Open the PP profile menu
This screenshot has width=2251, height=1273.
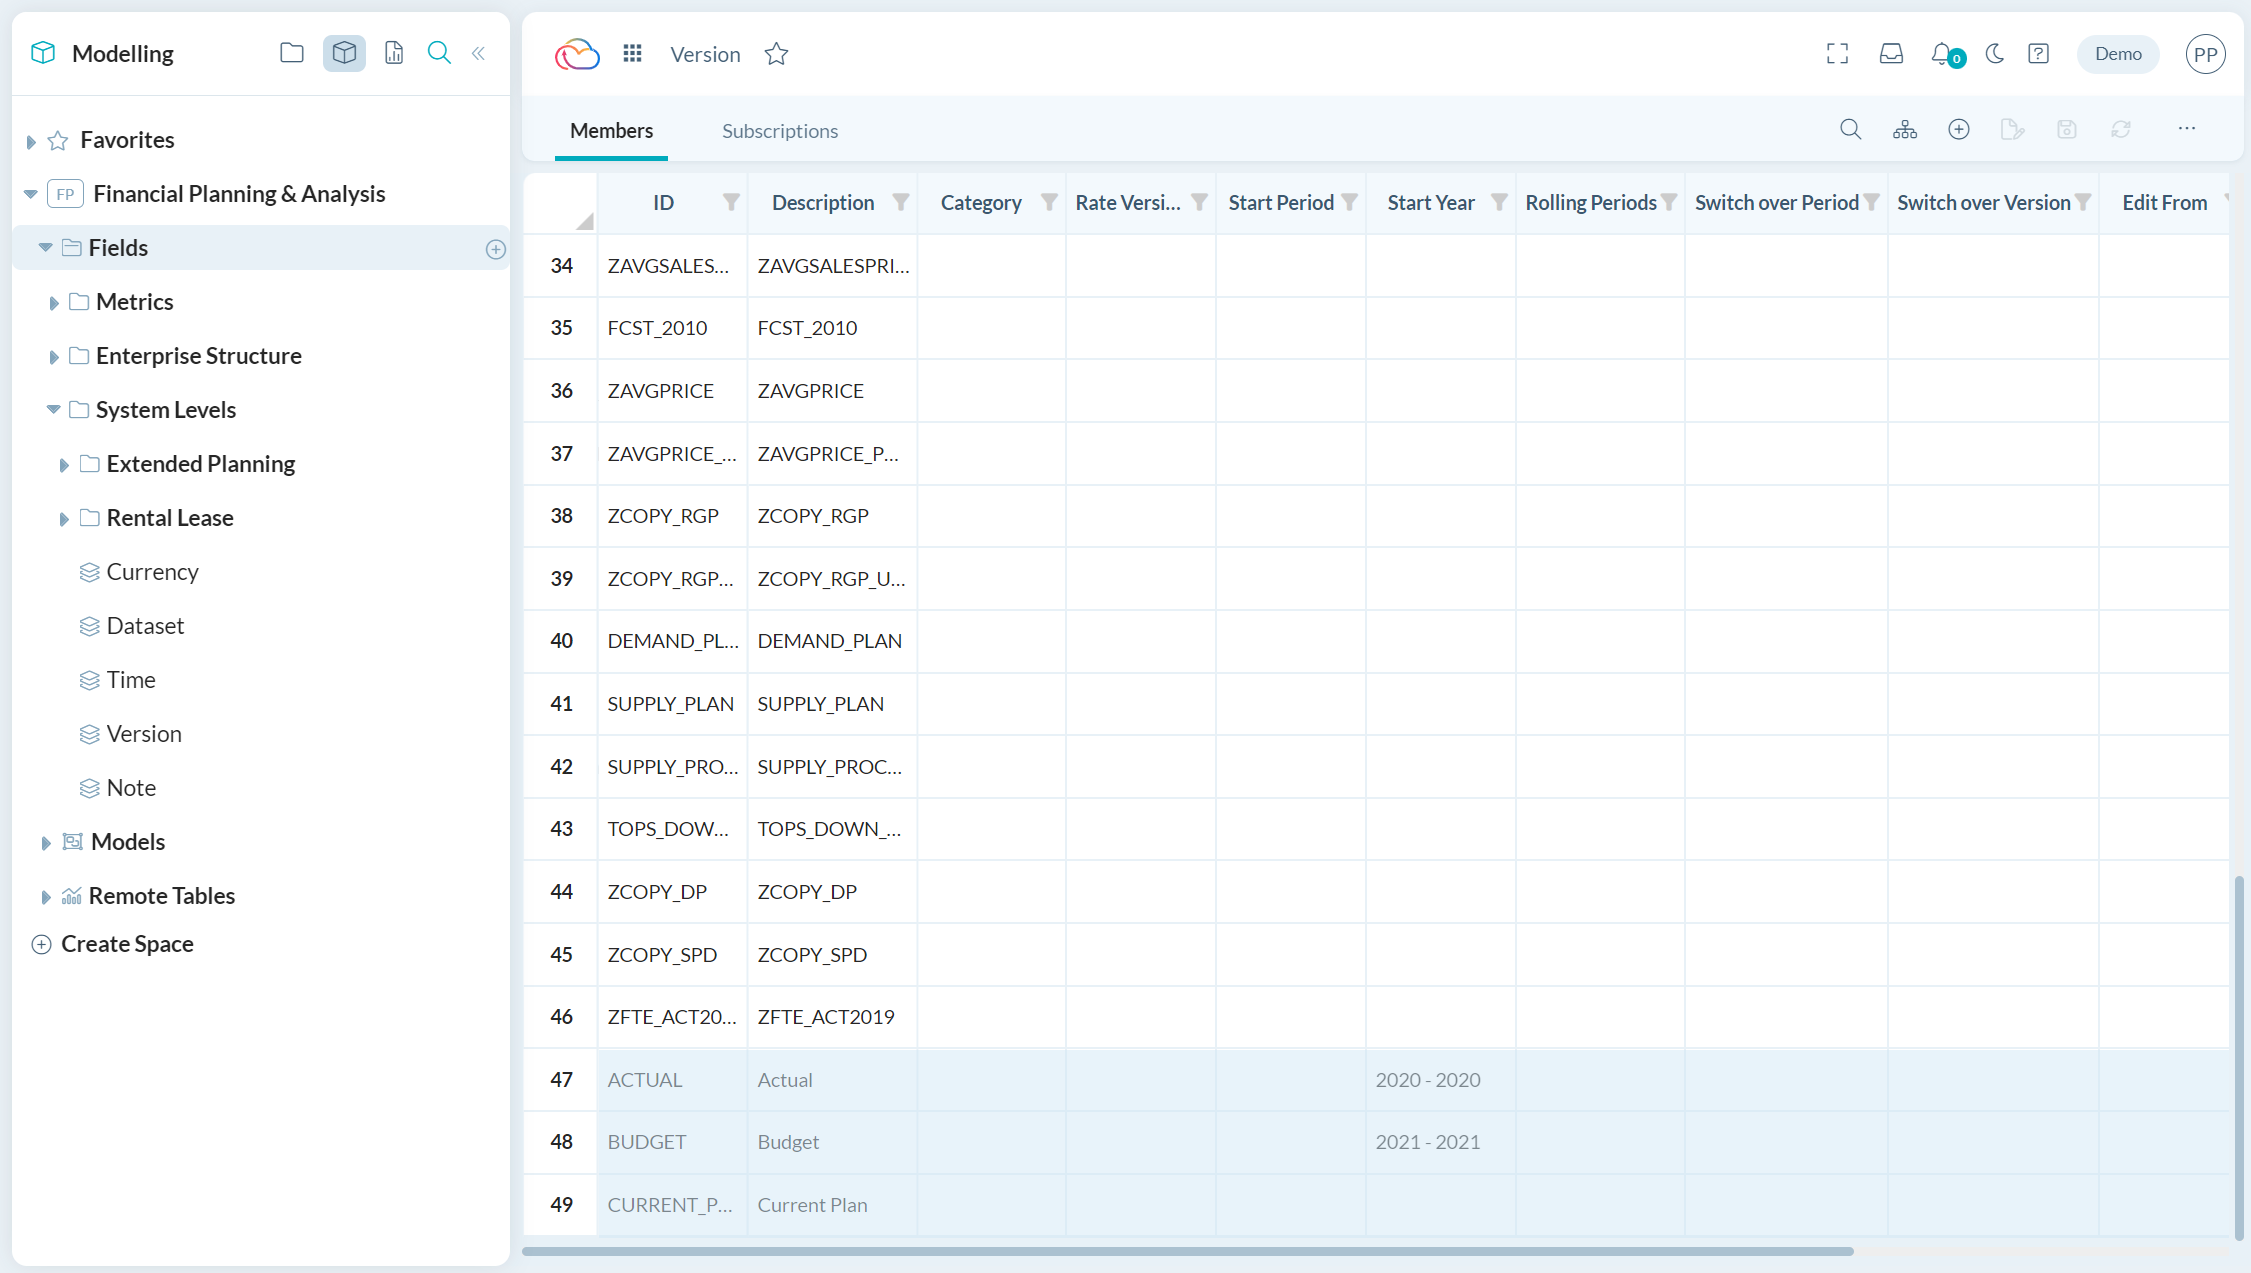coord(2205,54)
